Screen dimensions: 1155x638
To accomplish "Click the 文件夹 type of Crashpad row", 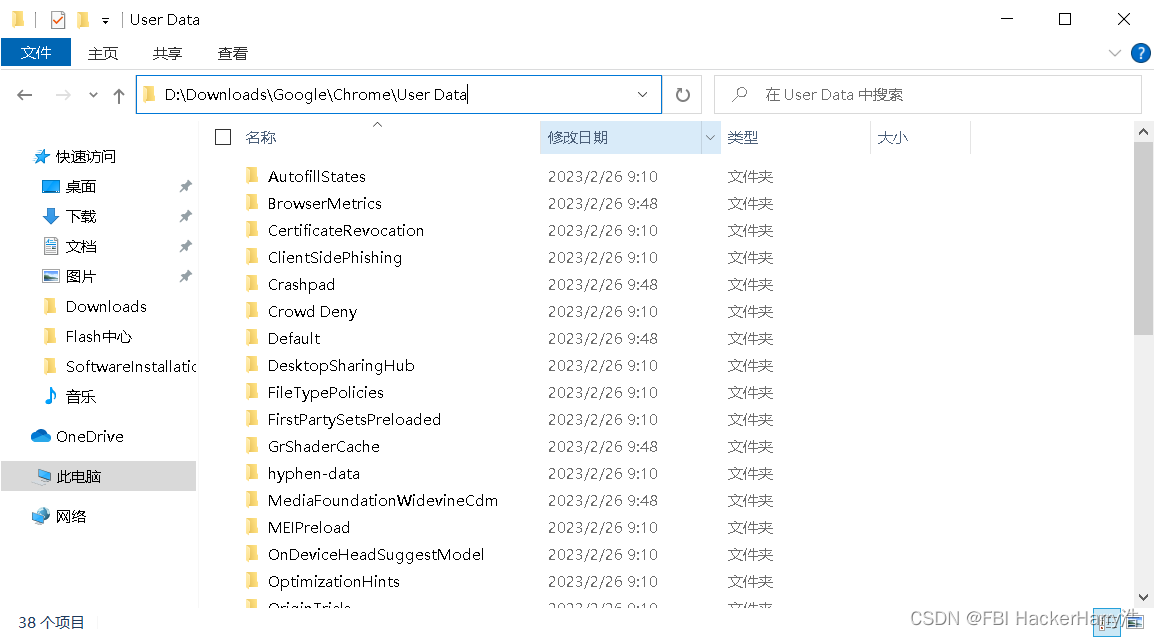I will tap(750, 284).
